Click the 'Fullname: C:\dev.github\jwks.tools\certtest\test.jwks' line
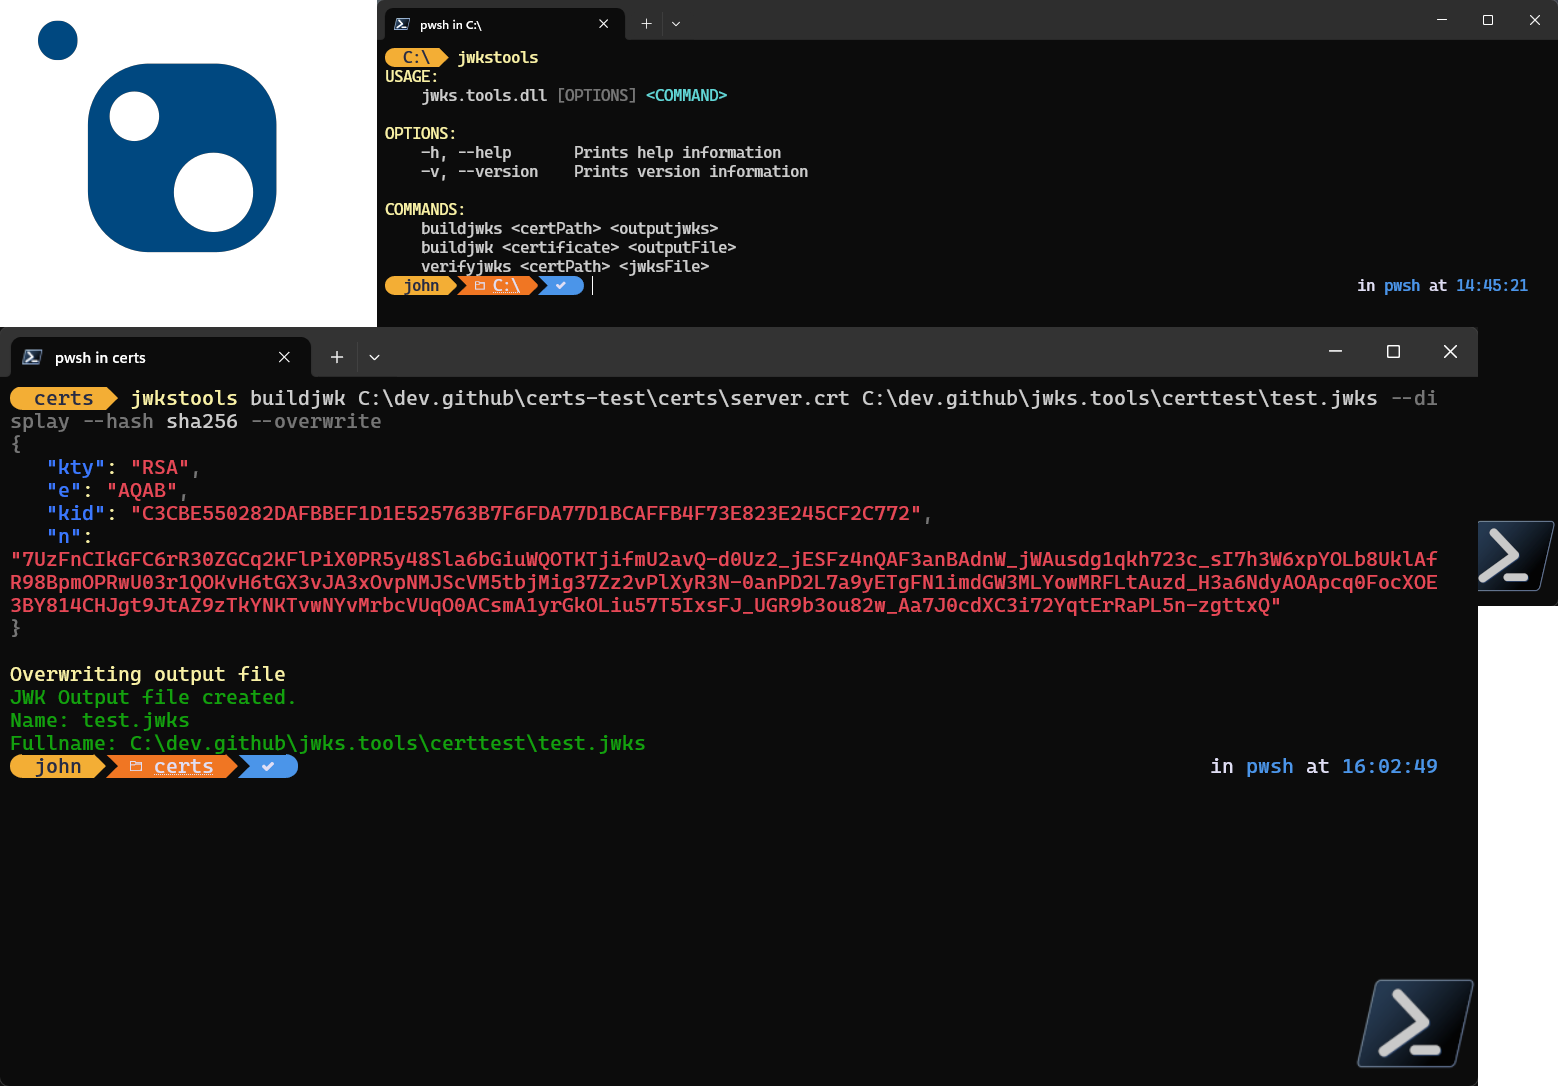The width and height of the screenshot is (1558, 1086). (x=328, y=744)
